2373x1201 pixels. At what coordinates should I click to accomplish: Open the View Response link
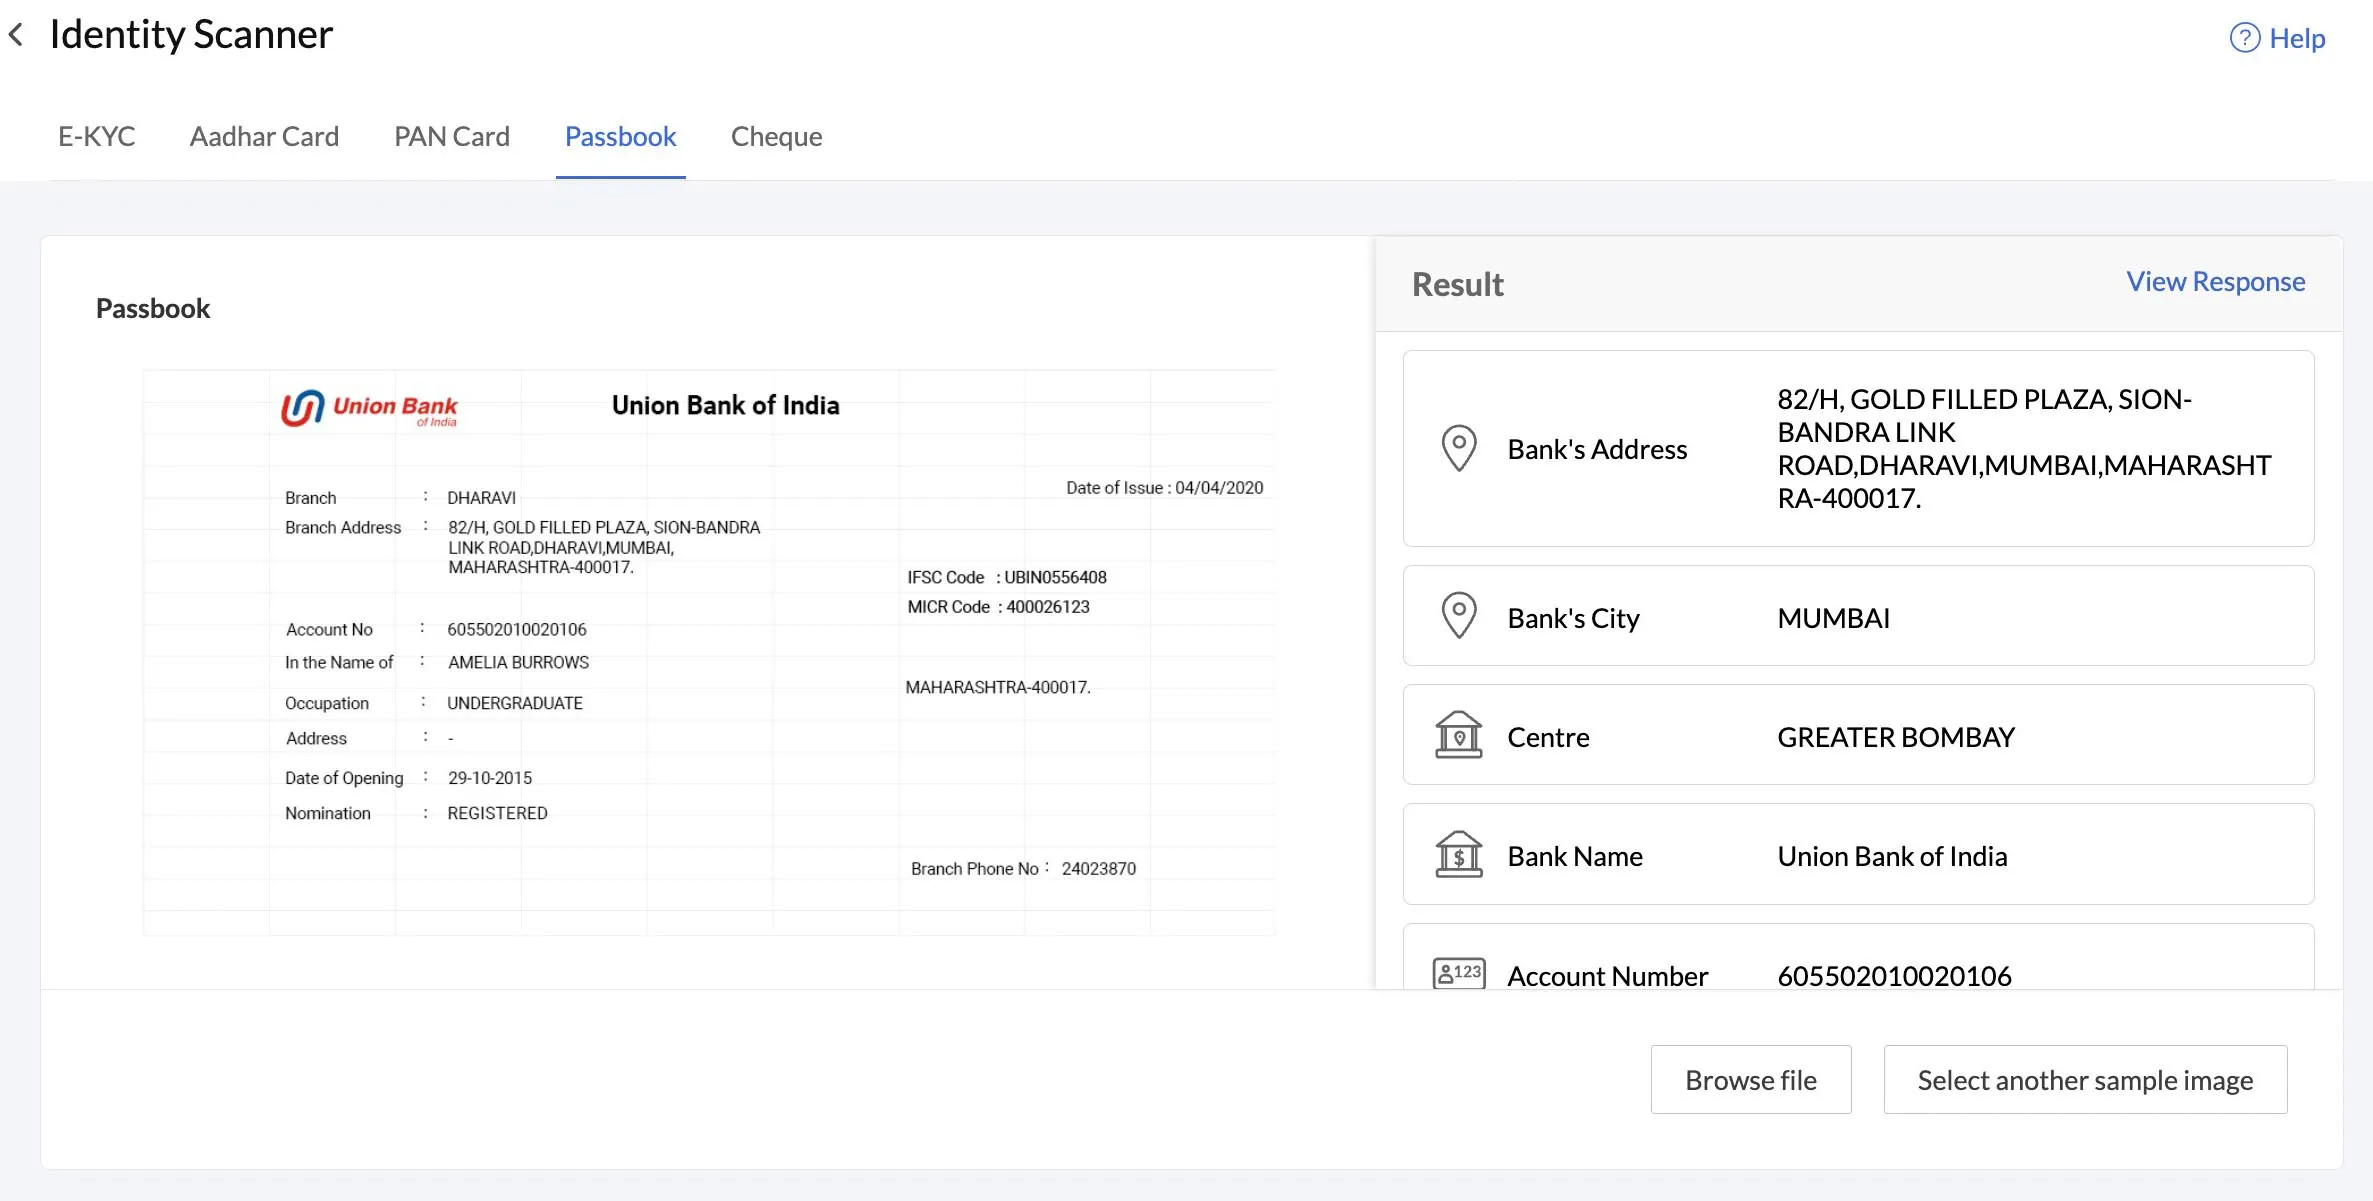coord(2215,282)
